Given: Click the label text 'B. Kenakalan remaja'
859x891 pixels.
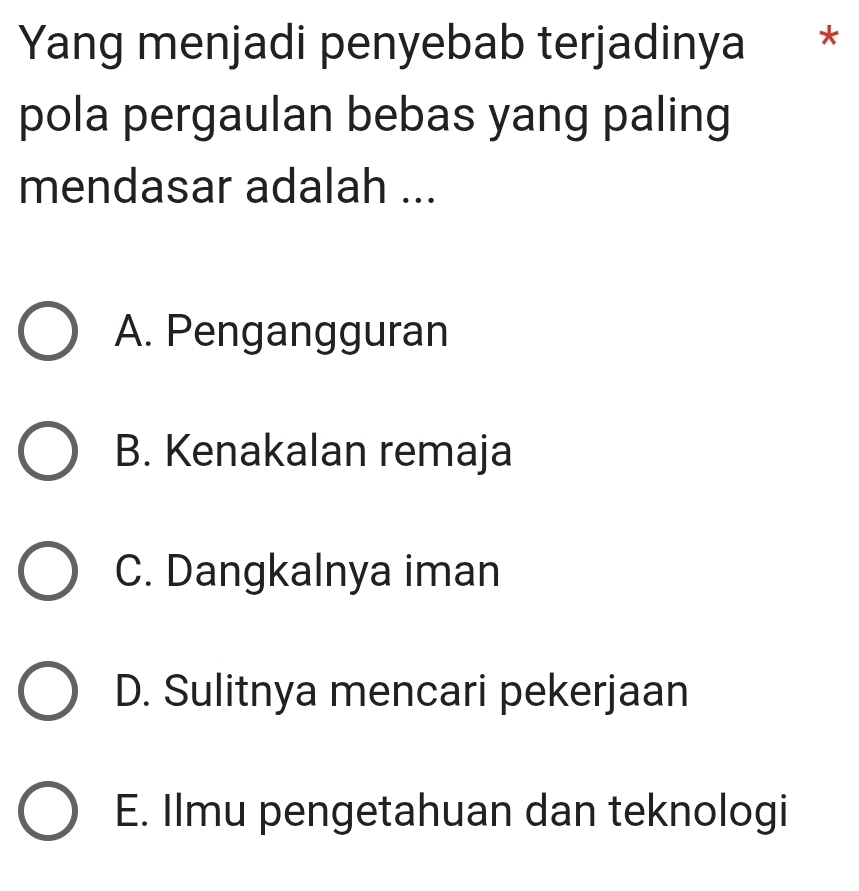Looking at the screenshot, I should pyautogui.click(x=313, y=452).
